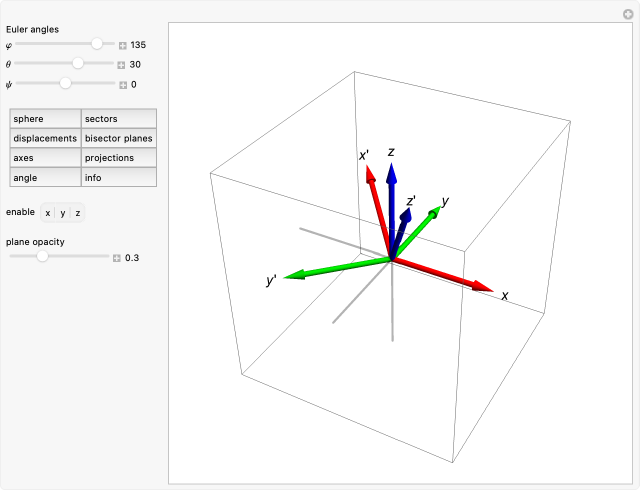640x491 pixels.
Task: Enable the y plane button
Action: point(62,213)
